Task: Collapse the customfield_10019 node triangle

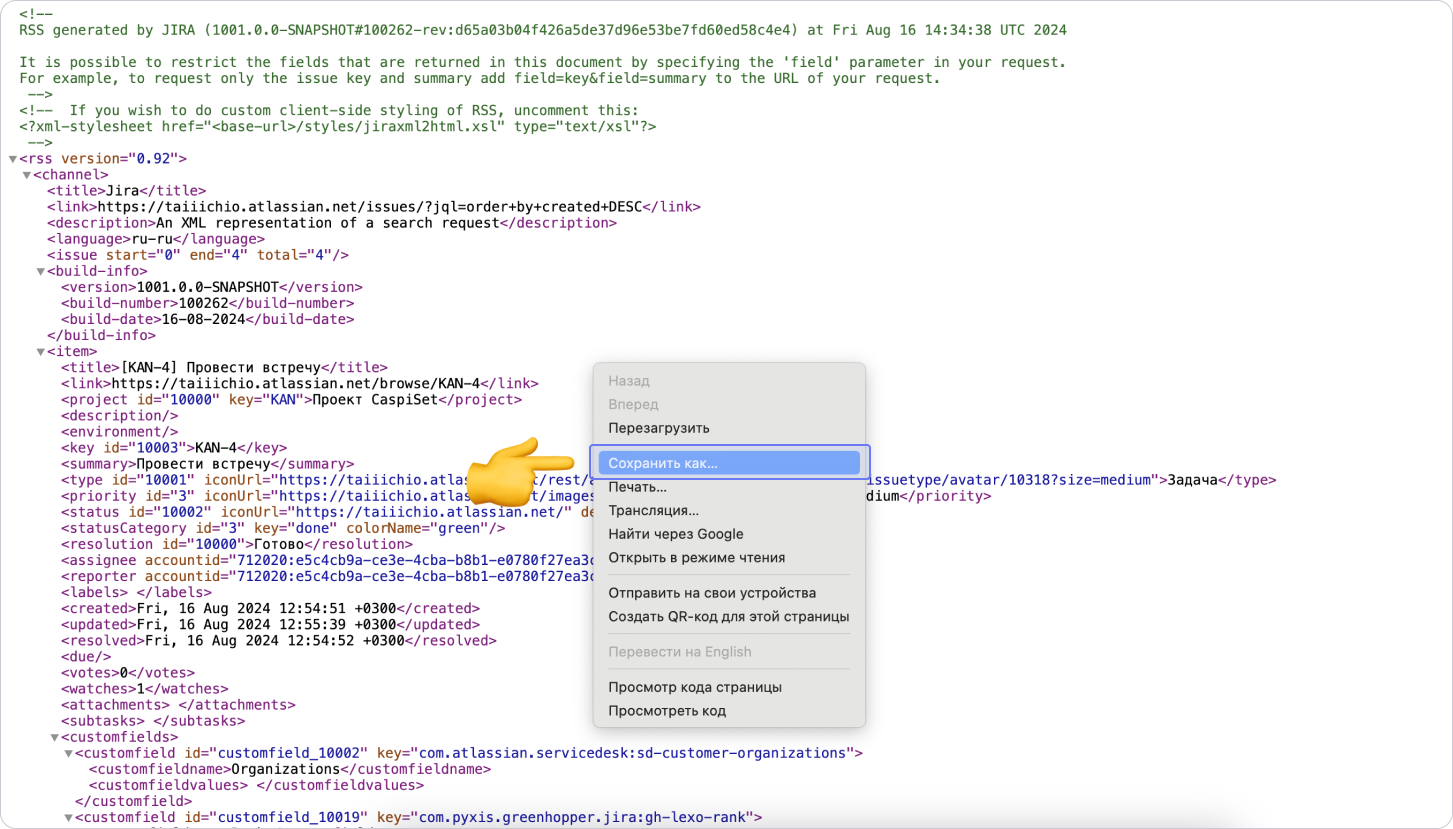Action: pos(68,817)
